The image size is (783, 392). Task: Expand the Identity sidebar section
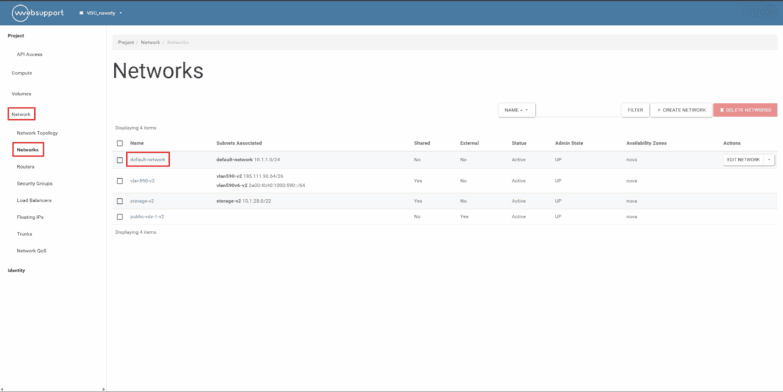[x=16, y=271]
